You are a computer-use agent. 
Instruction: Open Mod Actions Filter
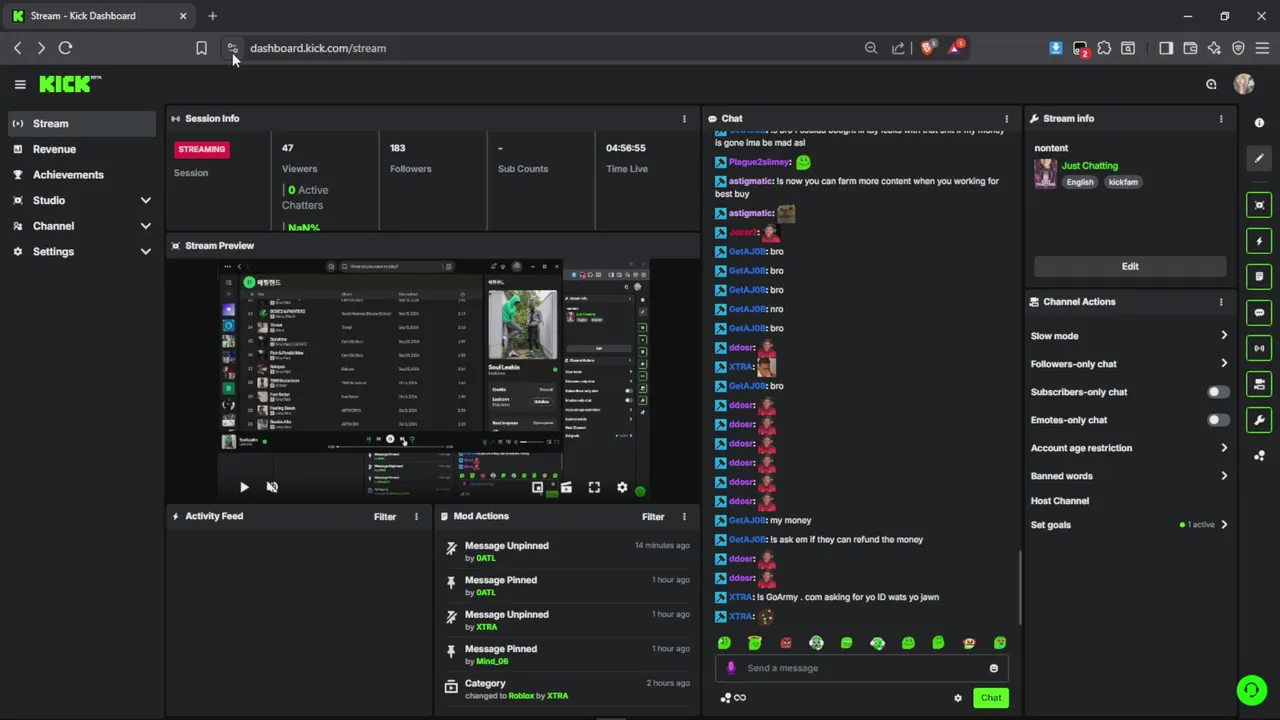click(x=653, y=517)
